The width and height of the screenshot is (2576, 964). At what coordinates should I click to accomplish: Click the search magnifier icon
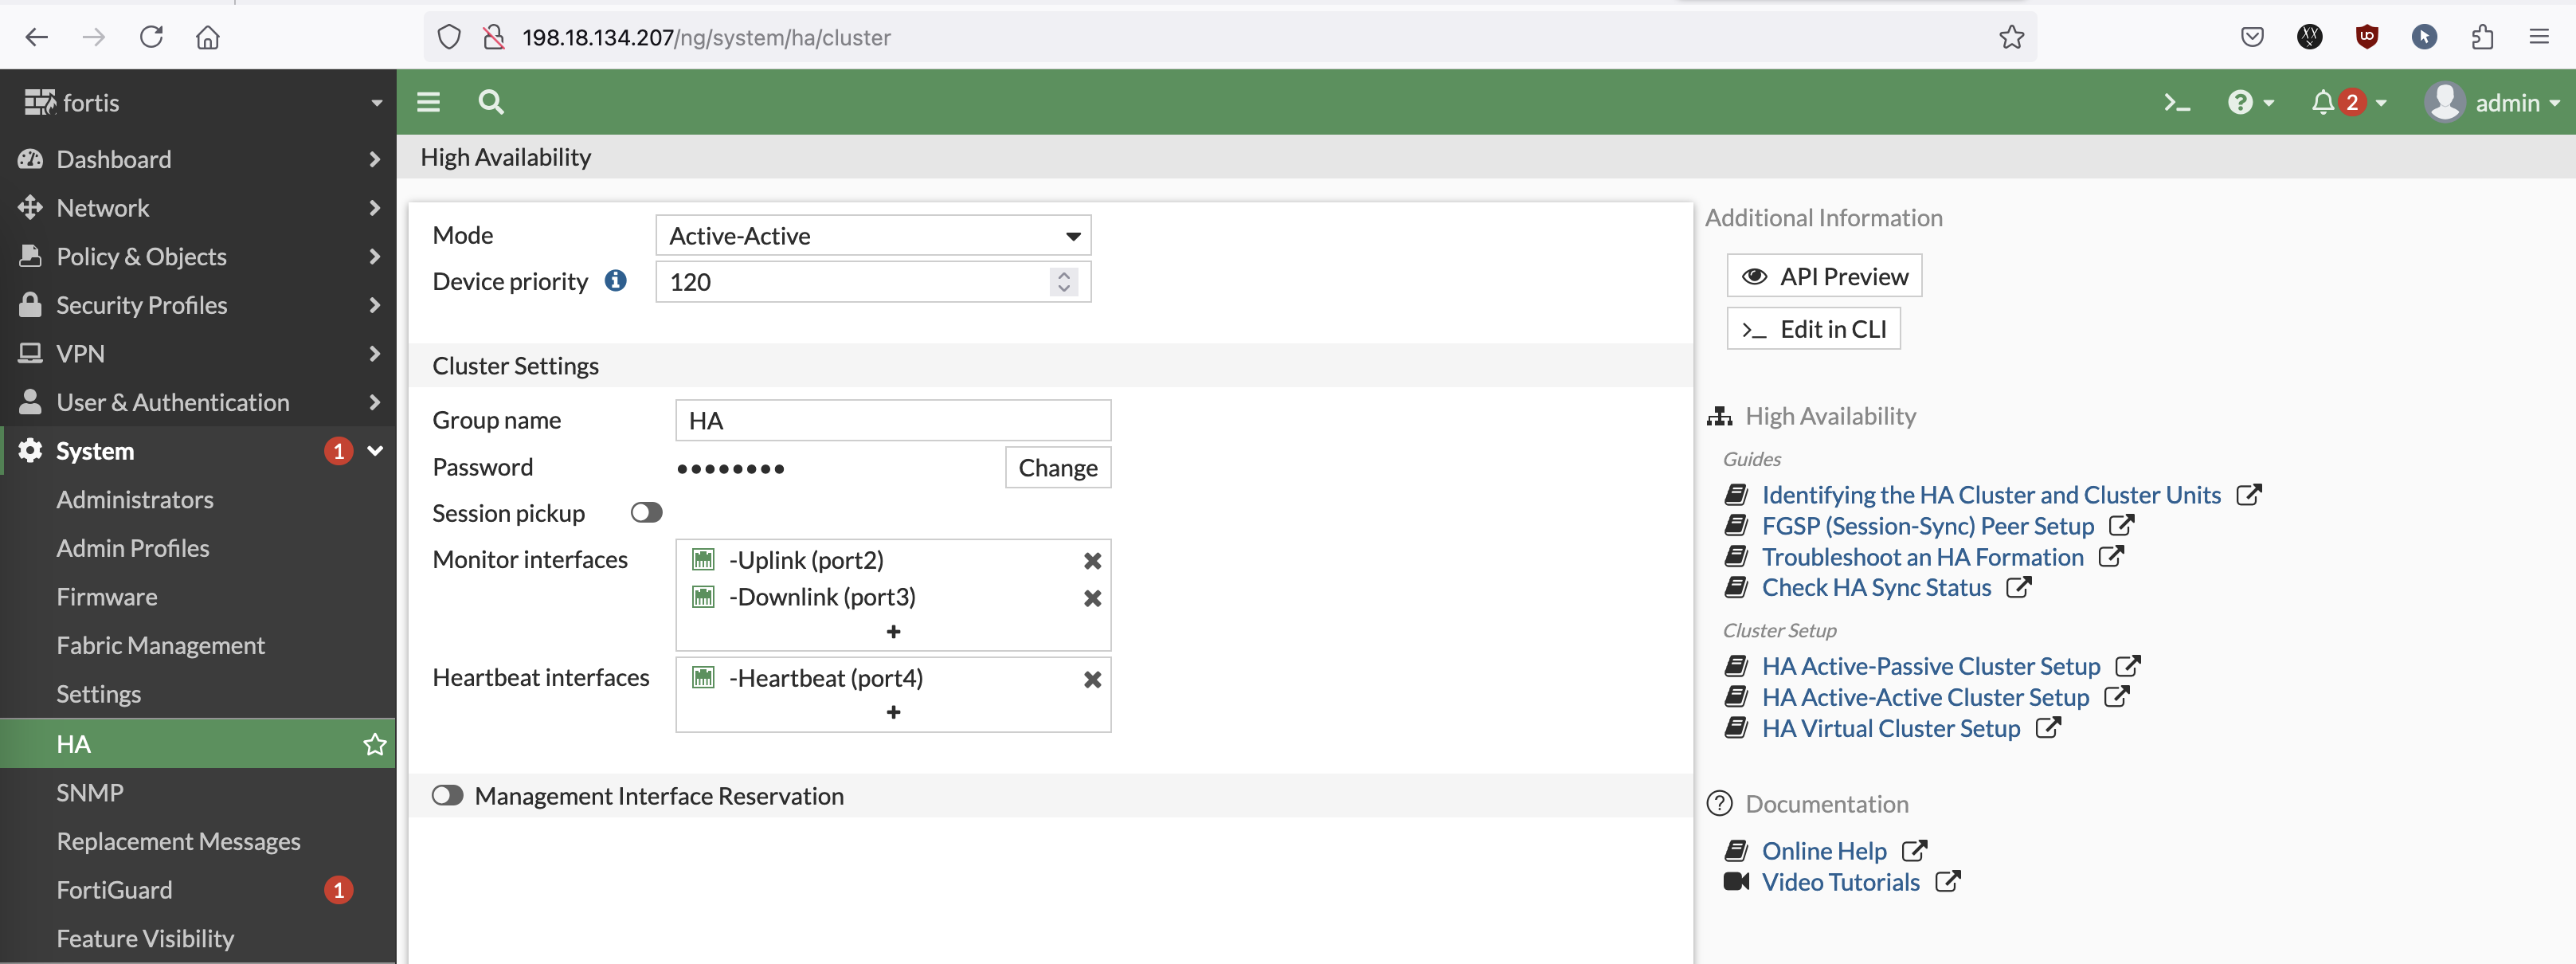tap(490, 102)
